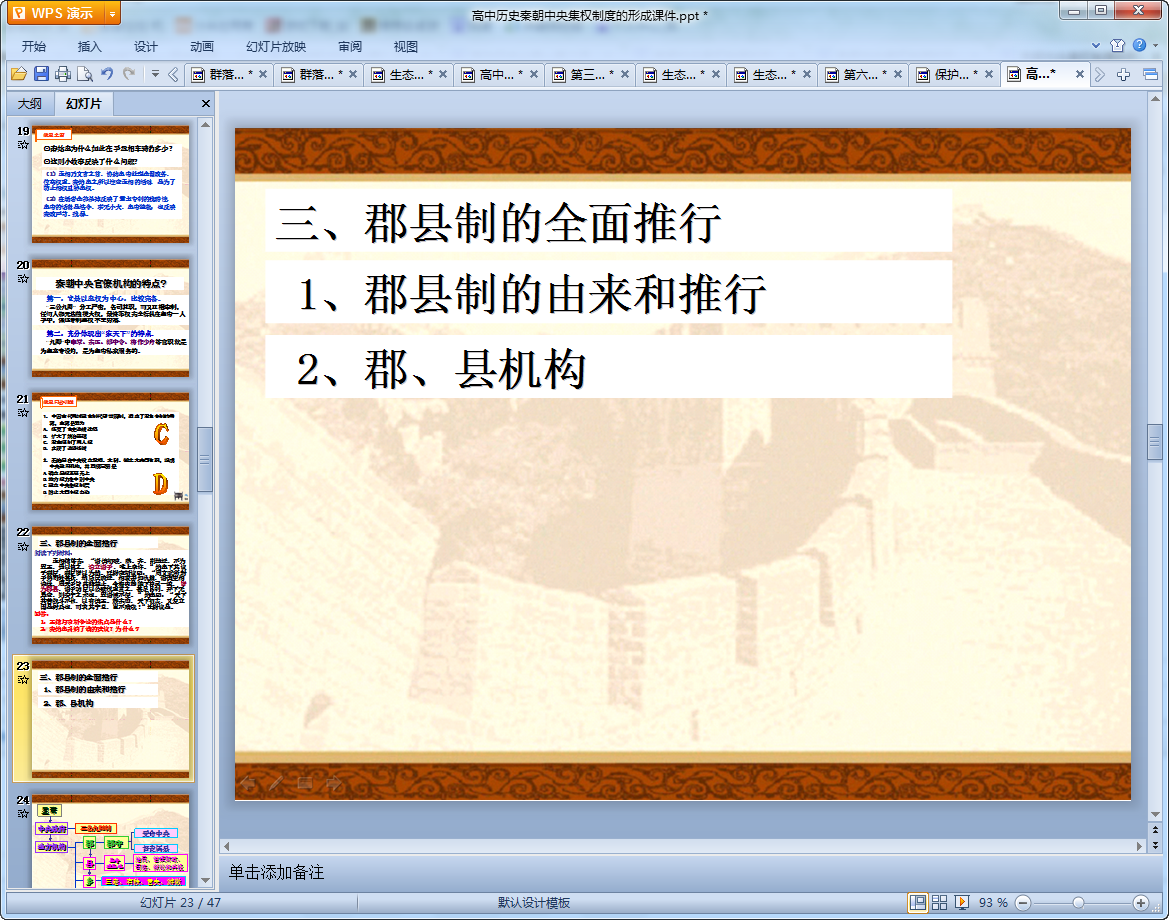Create a new document tab with plus icon
The height and width of the screenshot is (920, 1169).
(x=1124, y=74)
